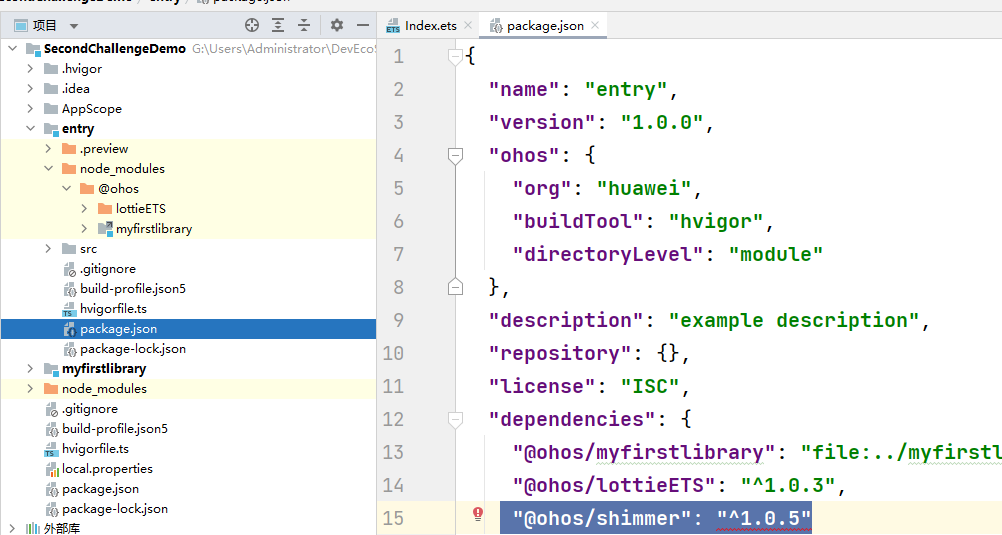Click "example description" text on line 9
Image resolution: width=1002 pixels, height=535 pixels.
point(793,320)
